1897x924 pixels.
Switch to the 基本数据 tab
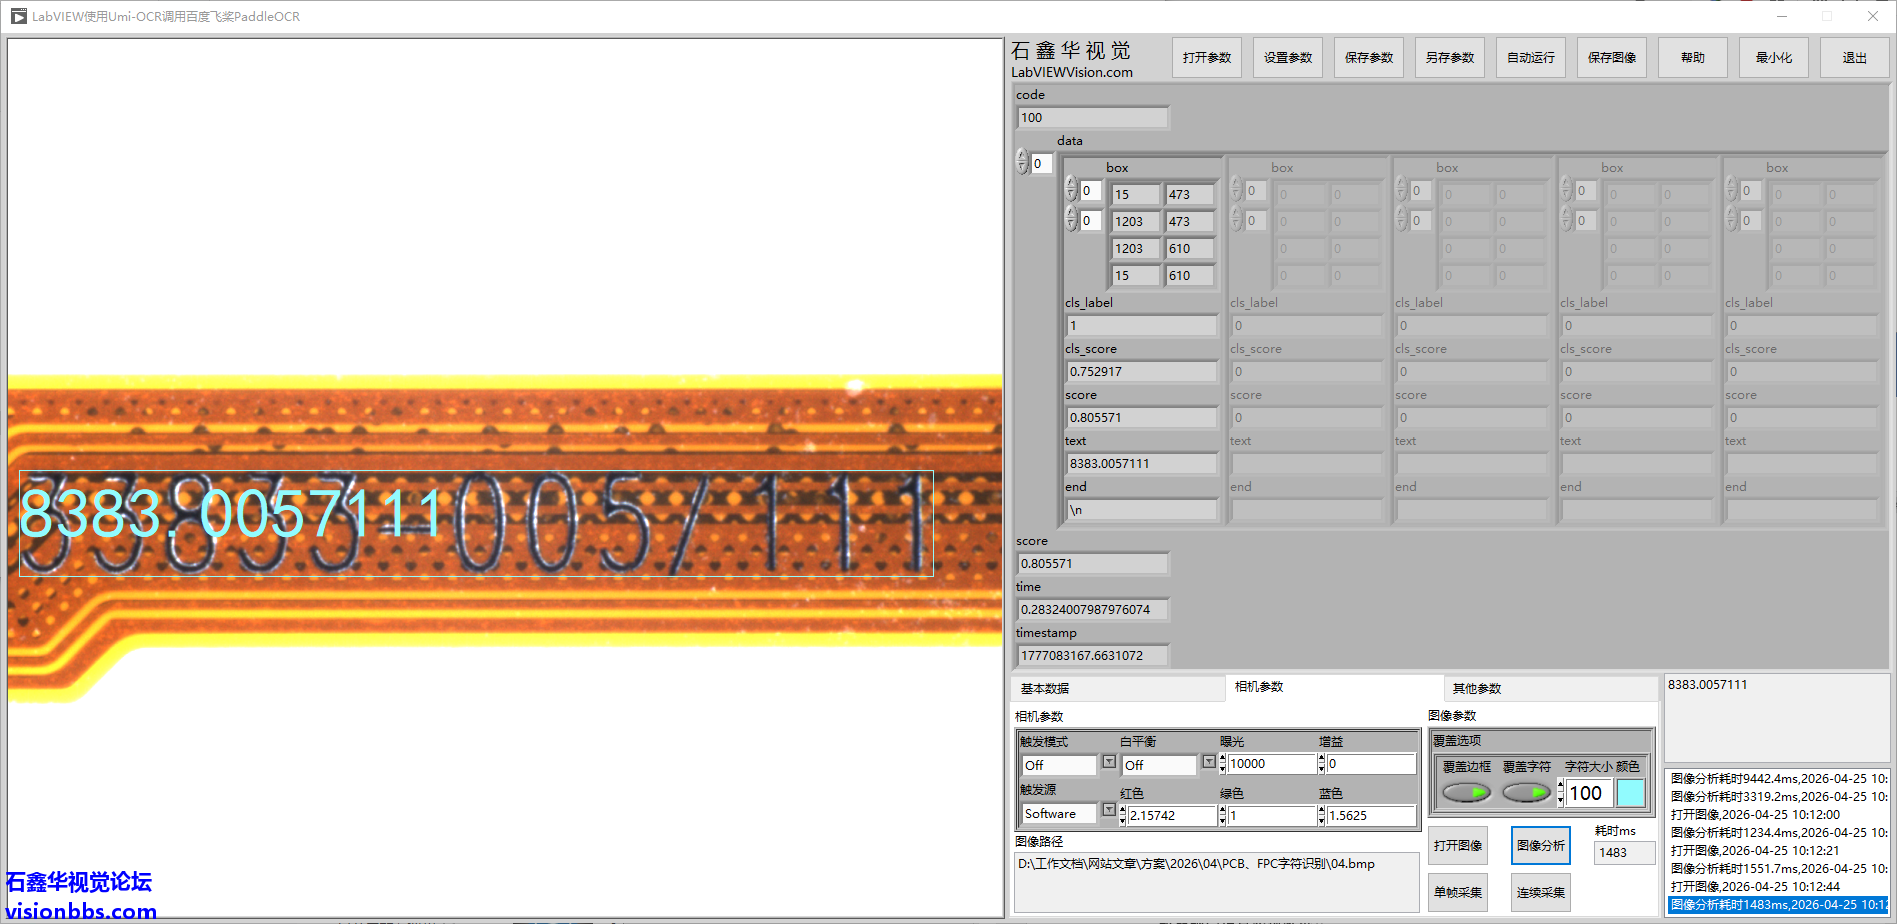click(x=1045, y=688)
